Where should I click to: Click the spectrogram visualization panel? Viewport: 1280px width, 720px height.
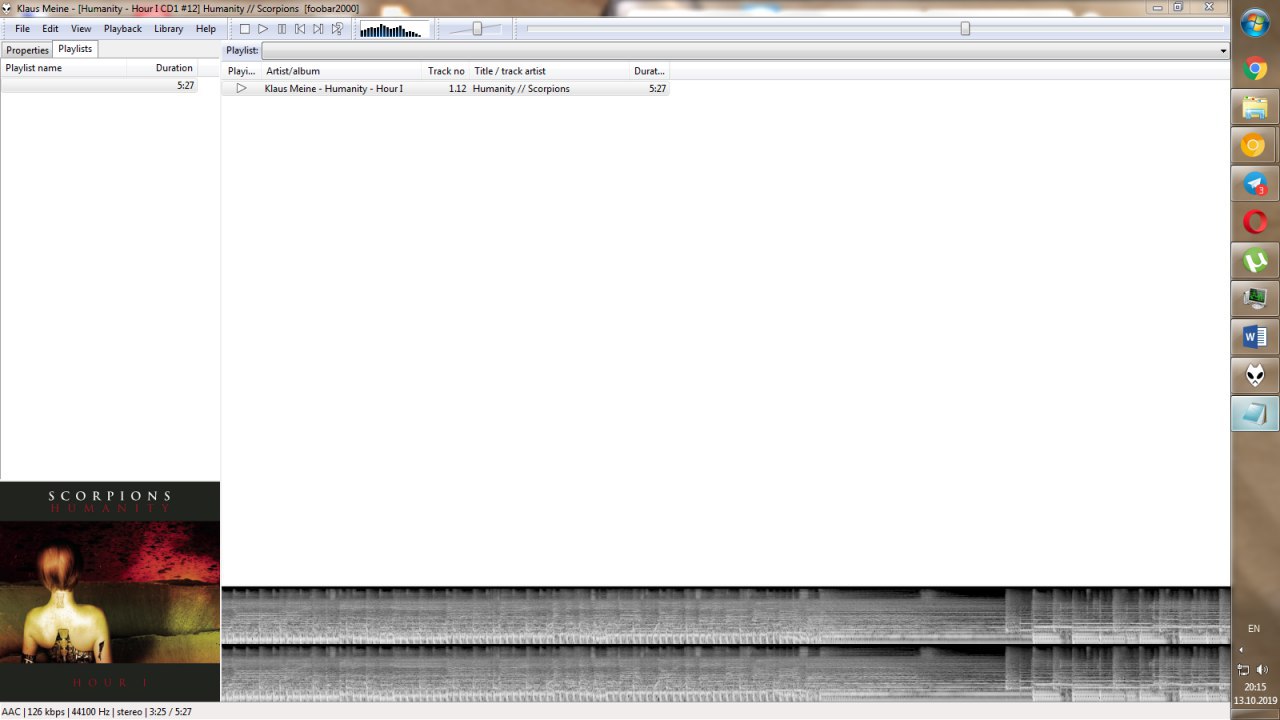tap(726, 644)
